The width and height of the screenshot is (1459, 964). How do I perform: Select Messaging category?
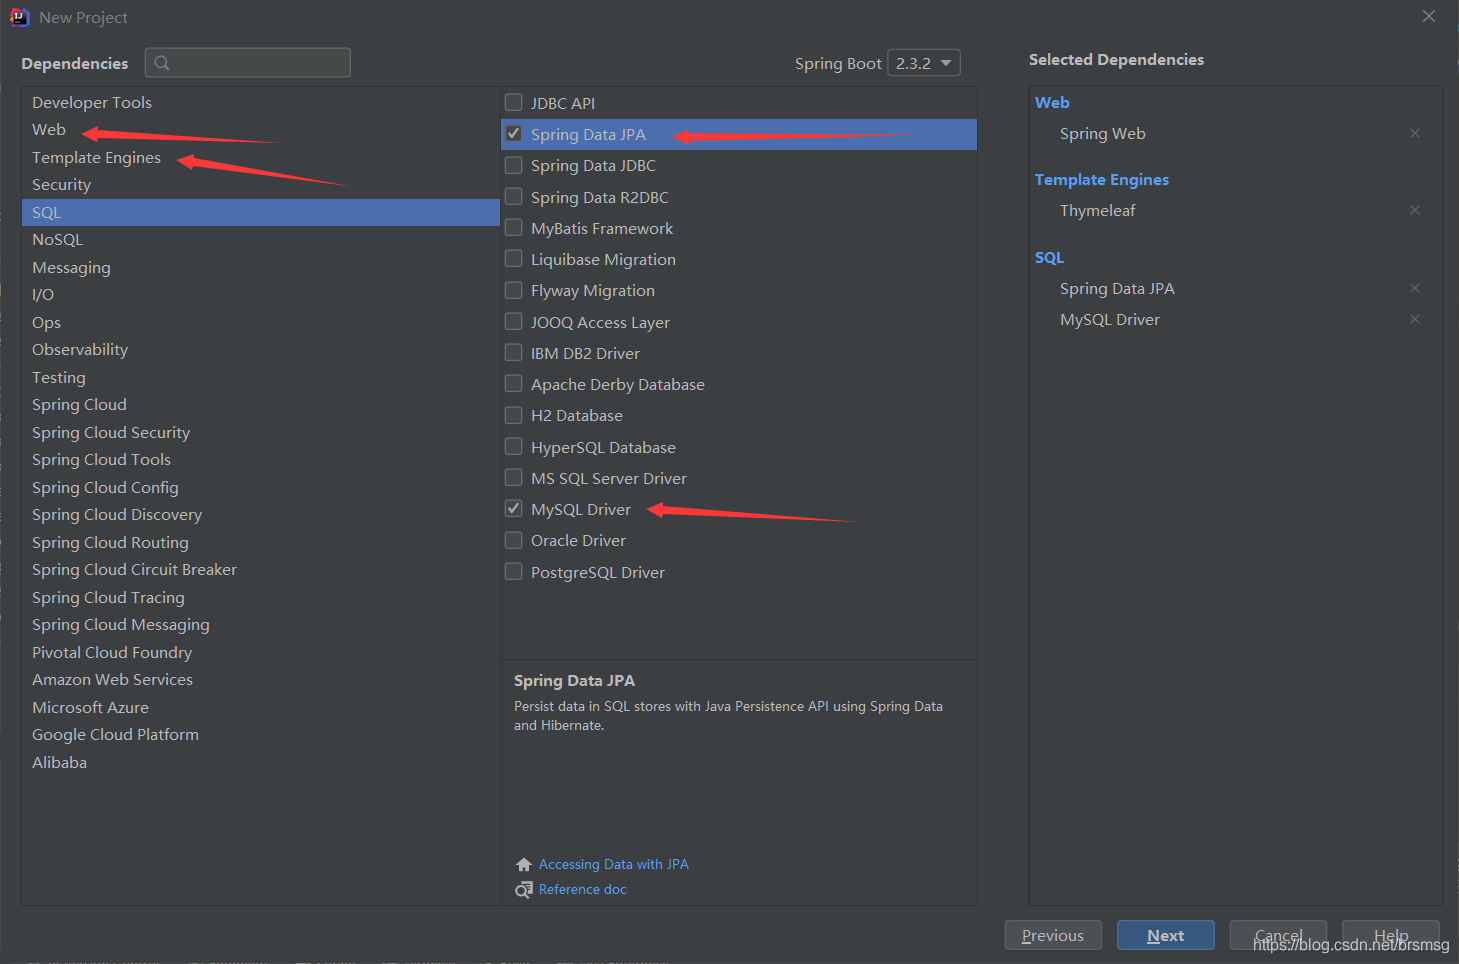pyautogui.click(x=261, y=267)
